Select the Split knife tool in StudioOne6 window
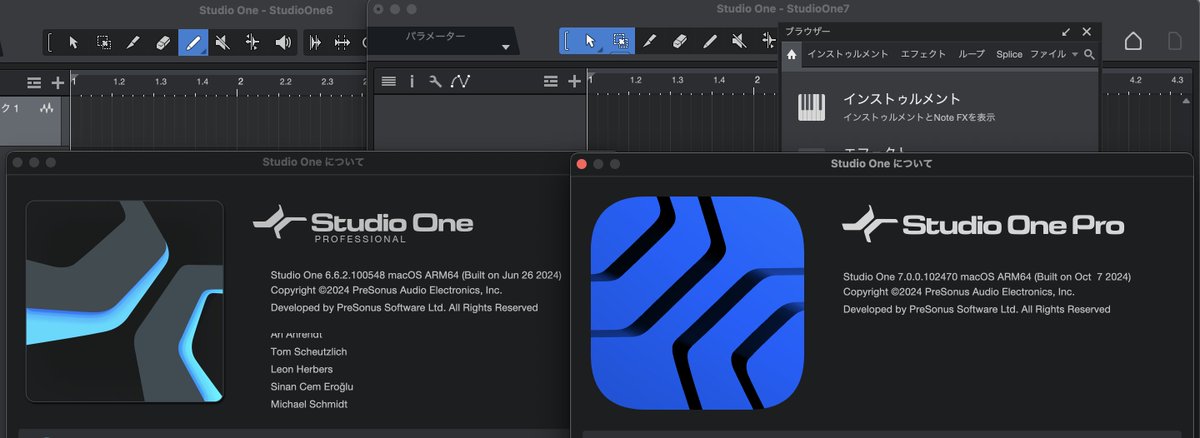 tap(133, 42)
